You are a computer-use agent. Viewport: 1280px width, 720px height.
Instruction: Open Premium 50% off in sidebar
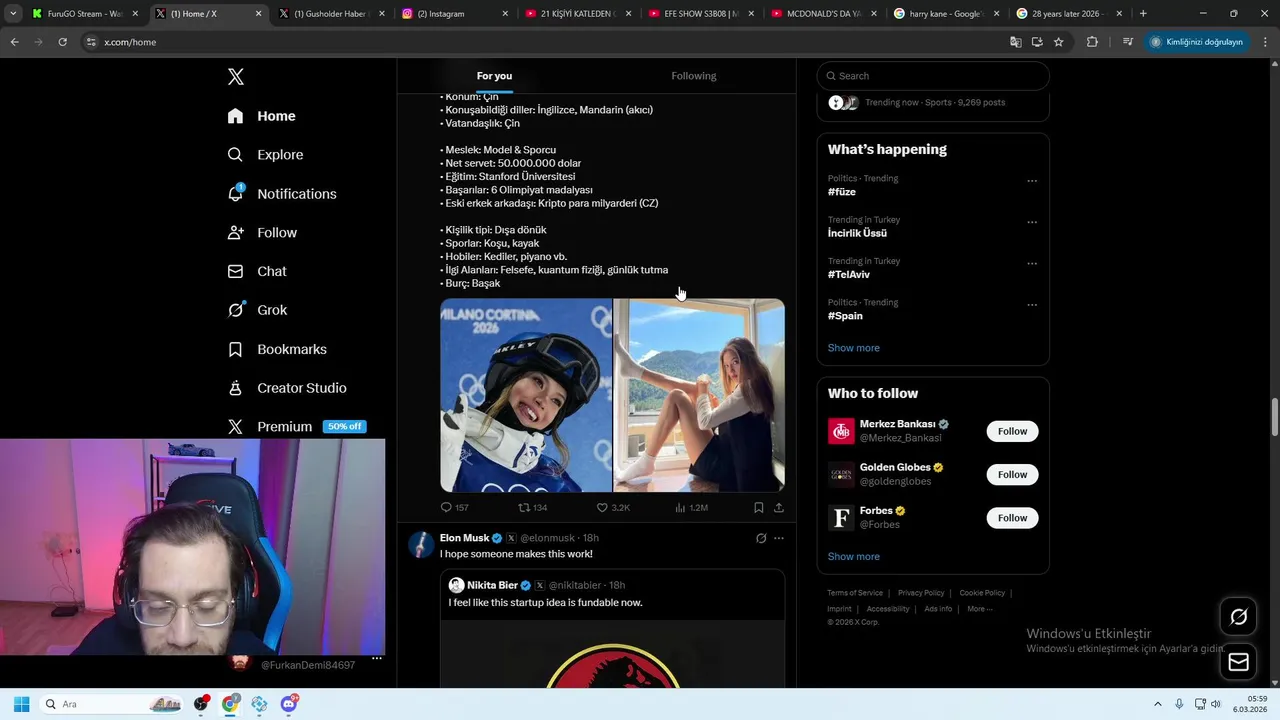(296, 427)
